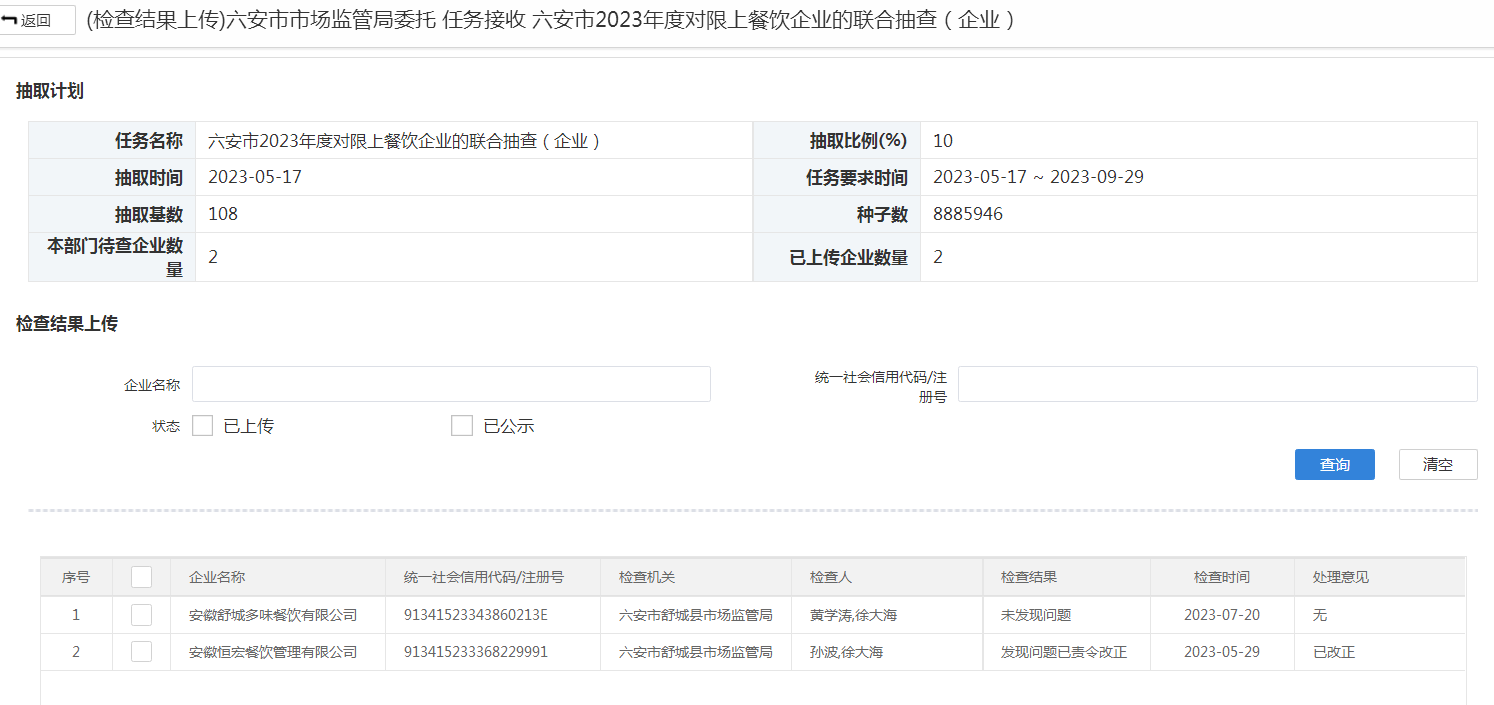Viewport: 1494px width, 705px height.
Task: Click the 序号 column header
Action: point(76,577)
